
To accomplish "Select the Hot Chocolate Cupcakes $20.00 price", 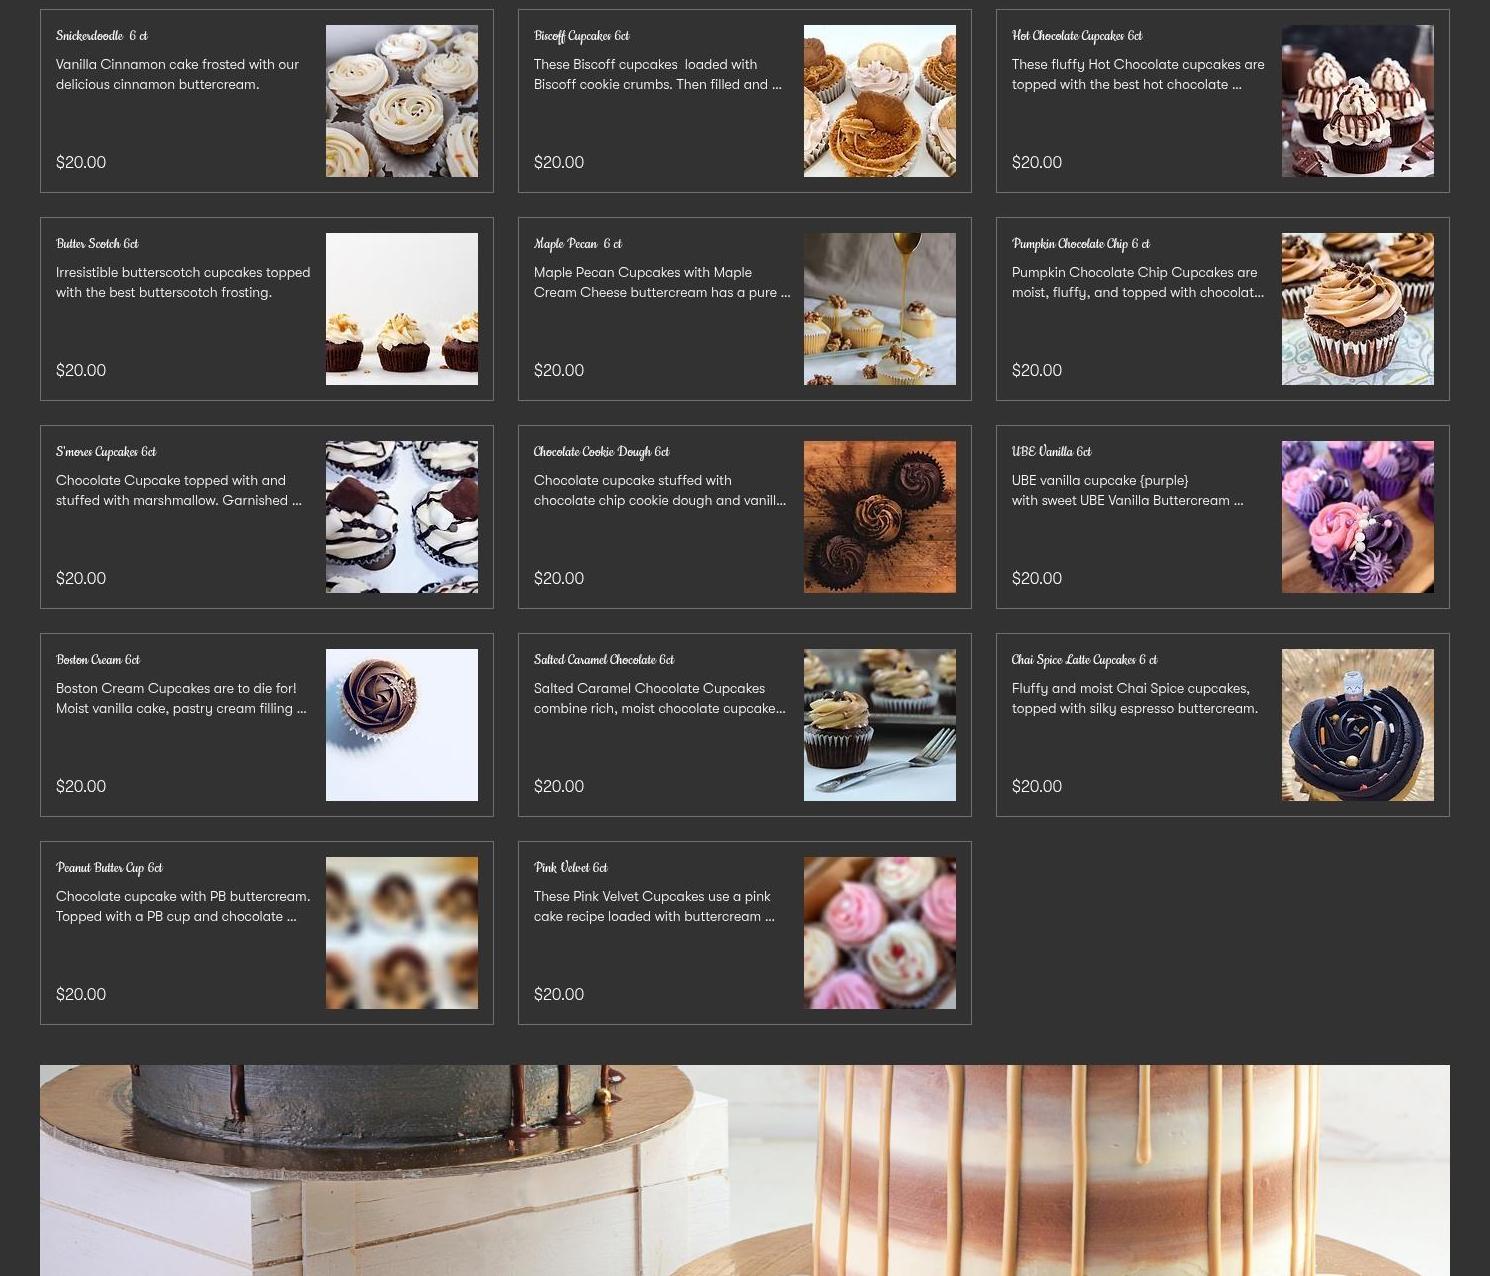I will (x=1037, y=162).
